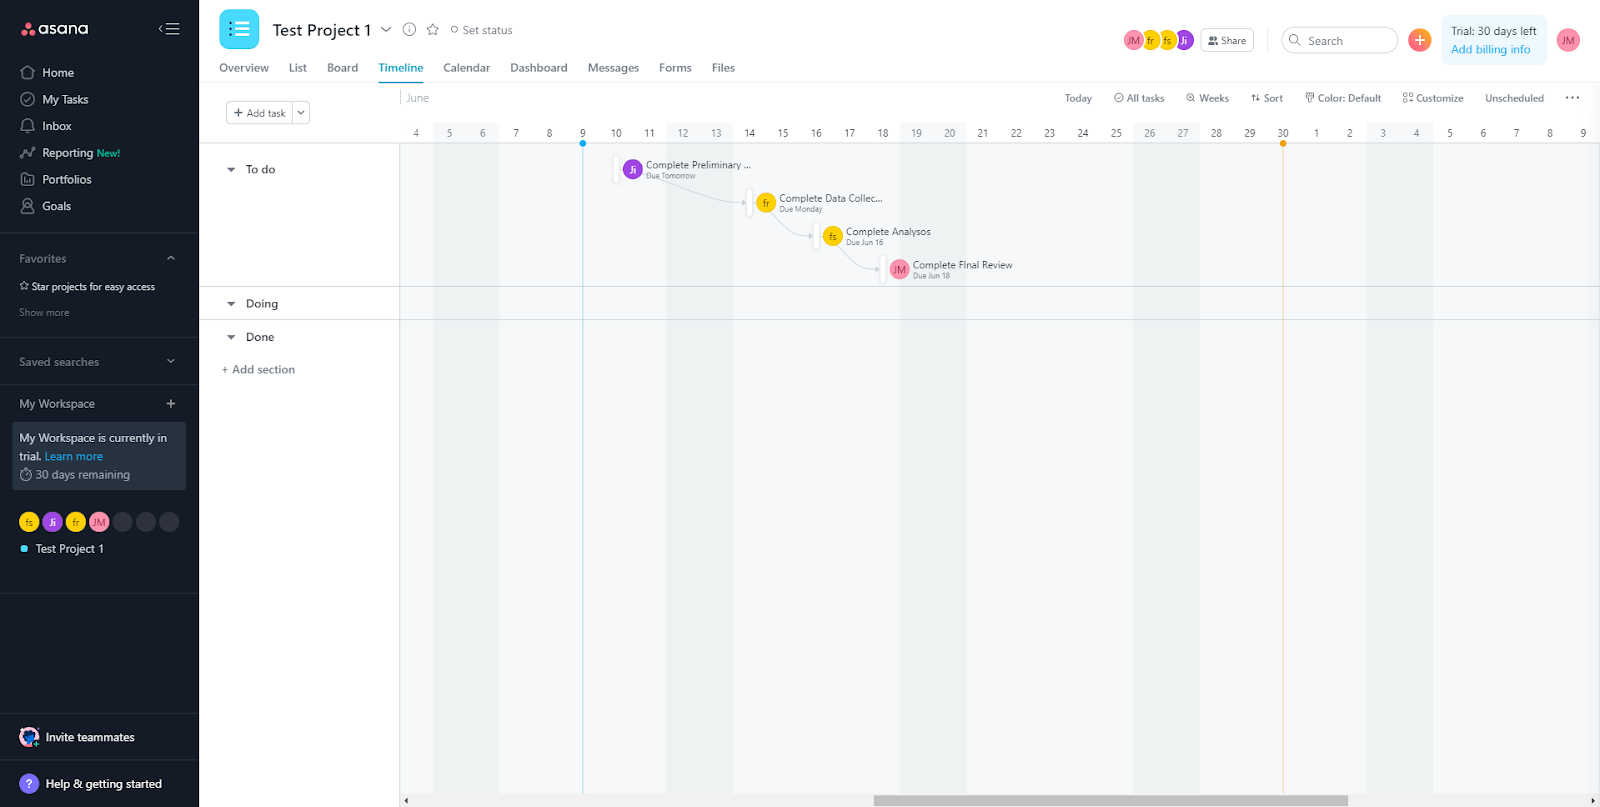
Task: Open the Inbox bell in sidebar
Action: pyautogui.click(x=28, y=126)
